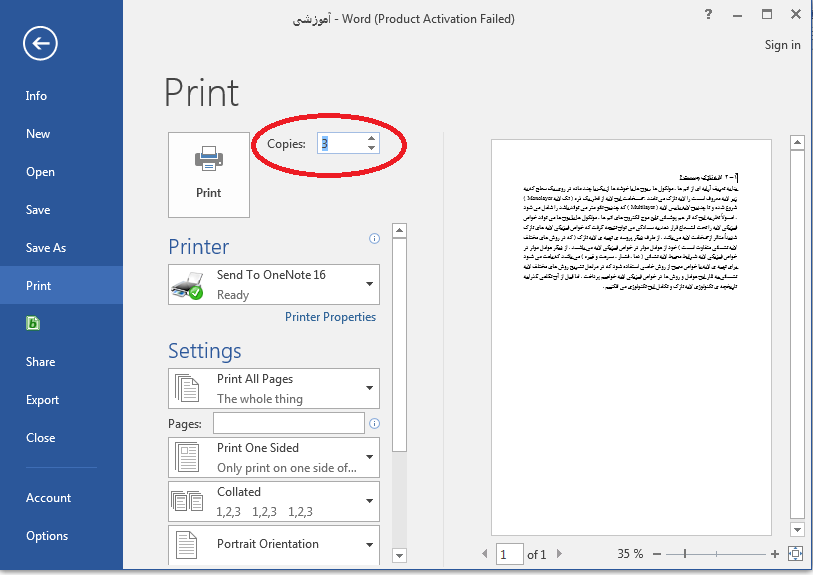Open the Send To OneNote 16 printer dropdown

(x=274, y=285)
